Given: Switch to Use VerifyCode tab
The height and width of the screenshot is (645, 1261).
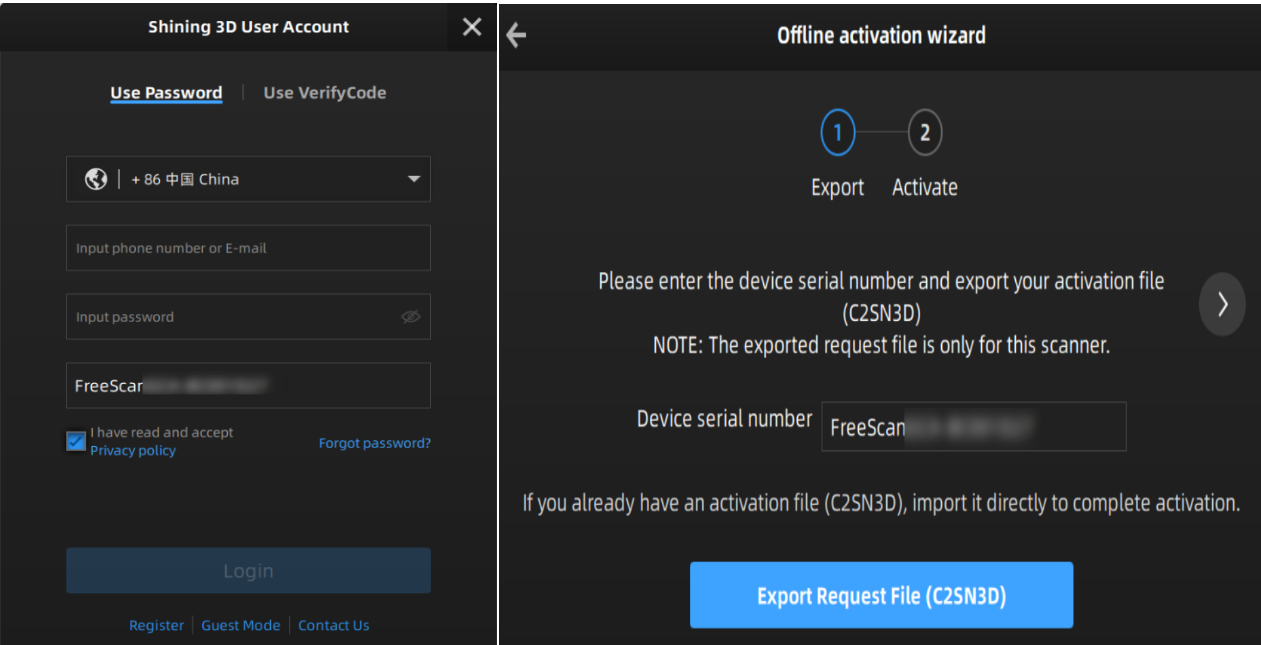Looking at the screenshot, I should tap(325, 93).
